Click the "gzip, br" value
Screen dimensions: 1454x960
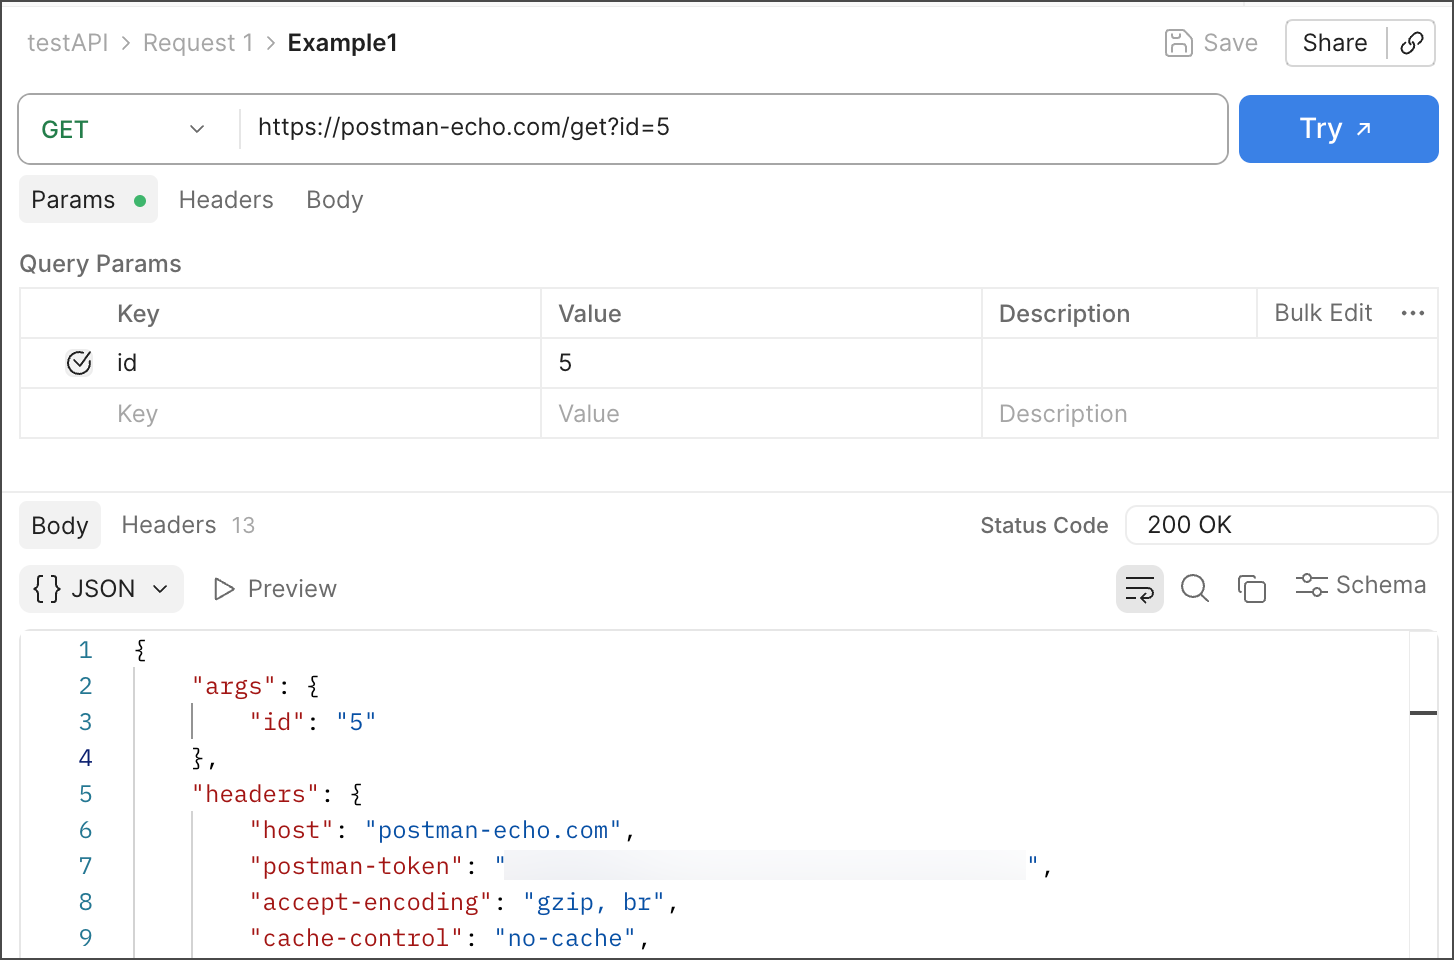coord(594,902)
